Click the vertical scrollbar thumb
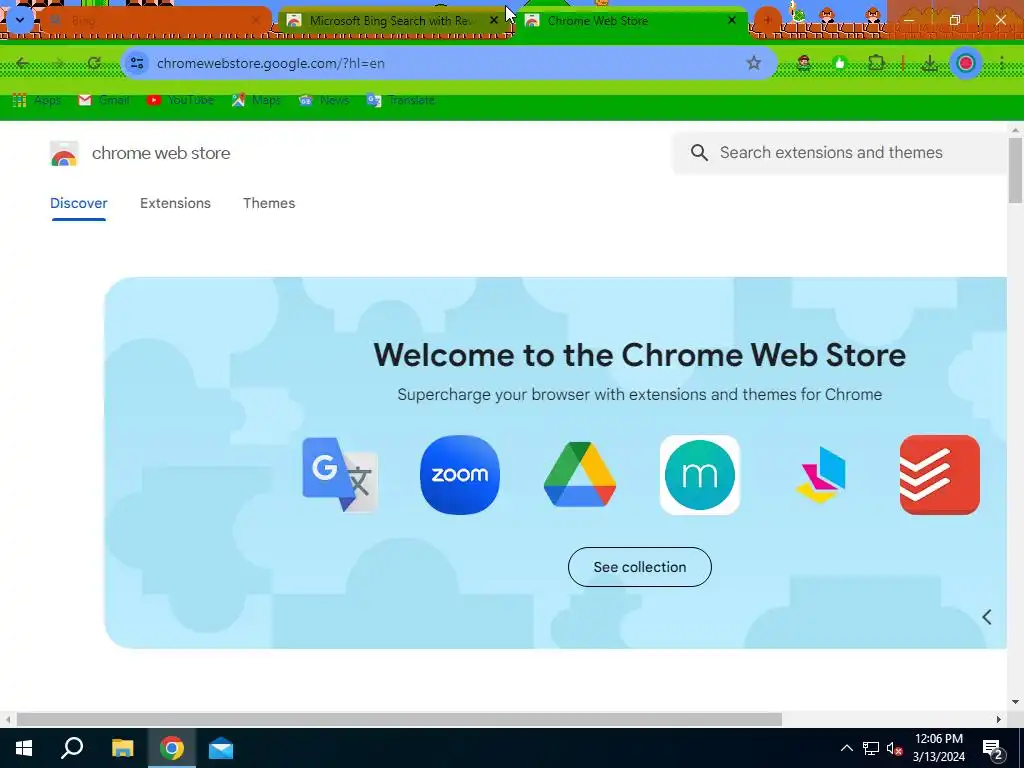 coord(1014,170)
